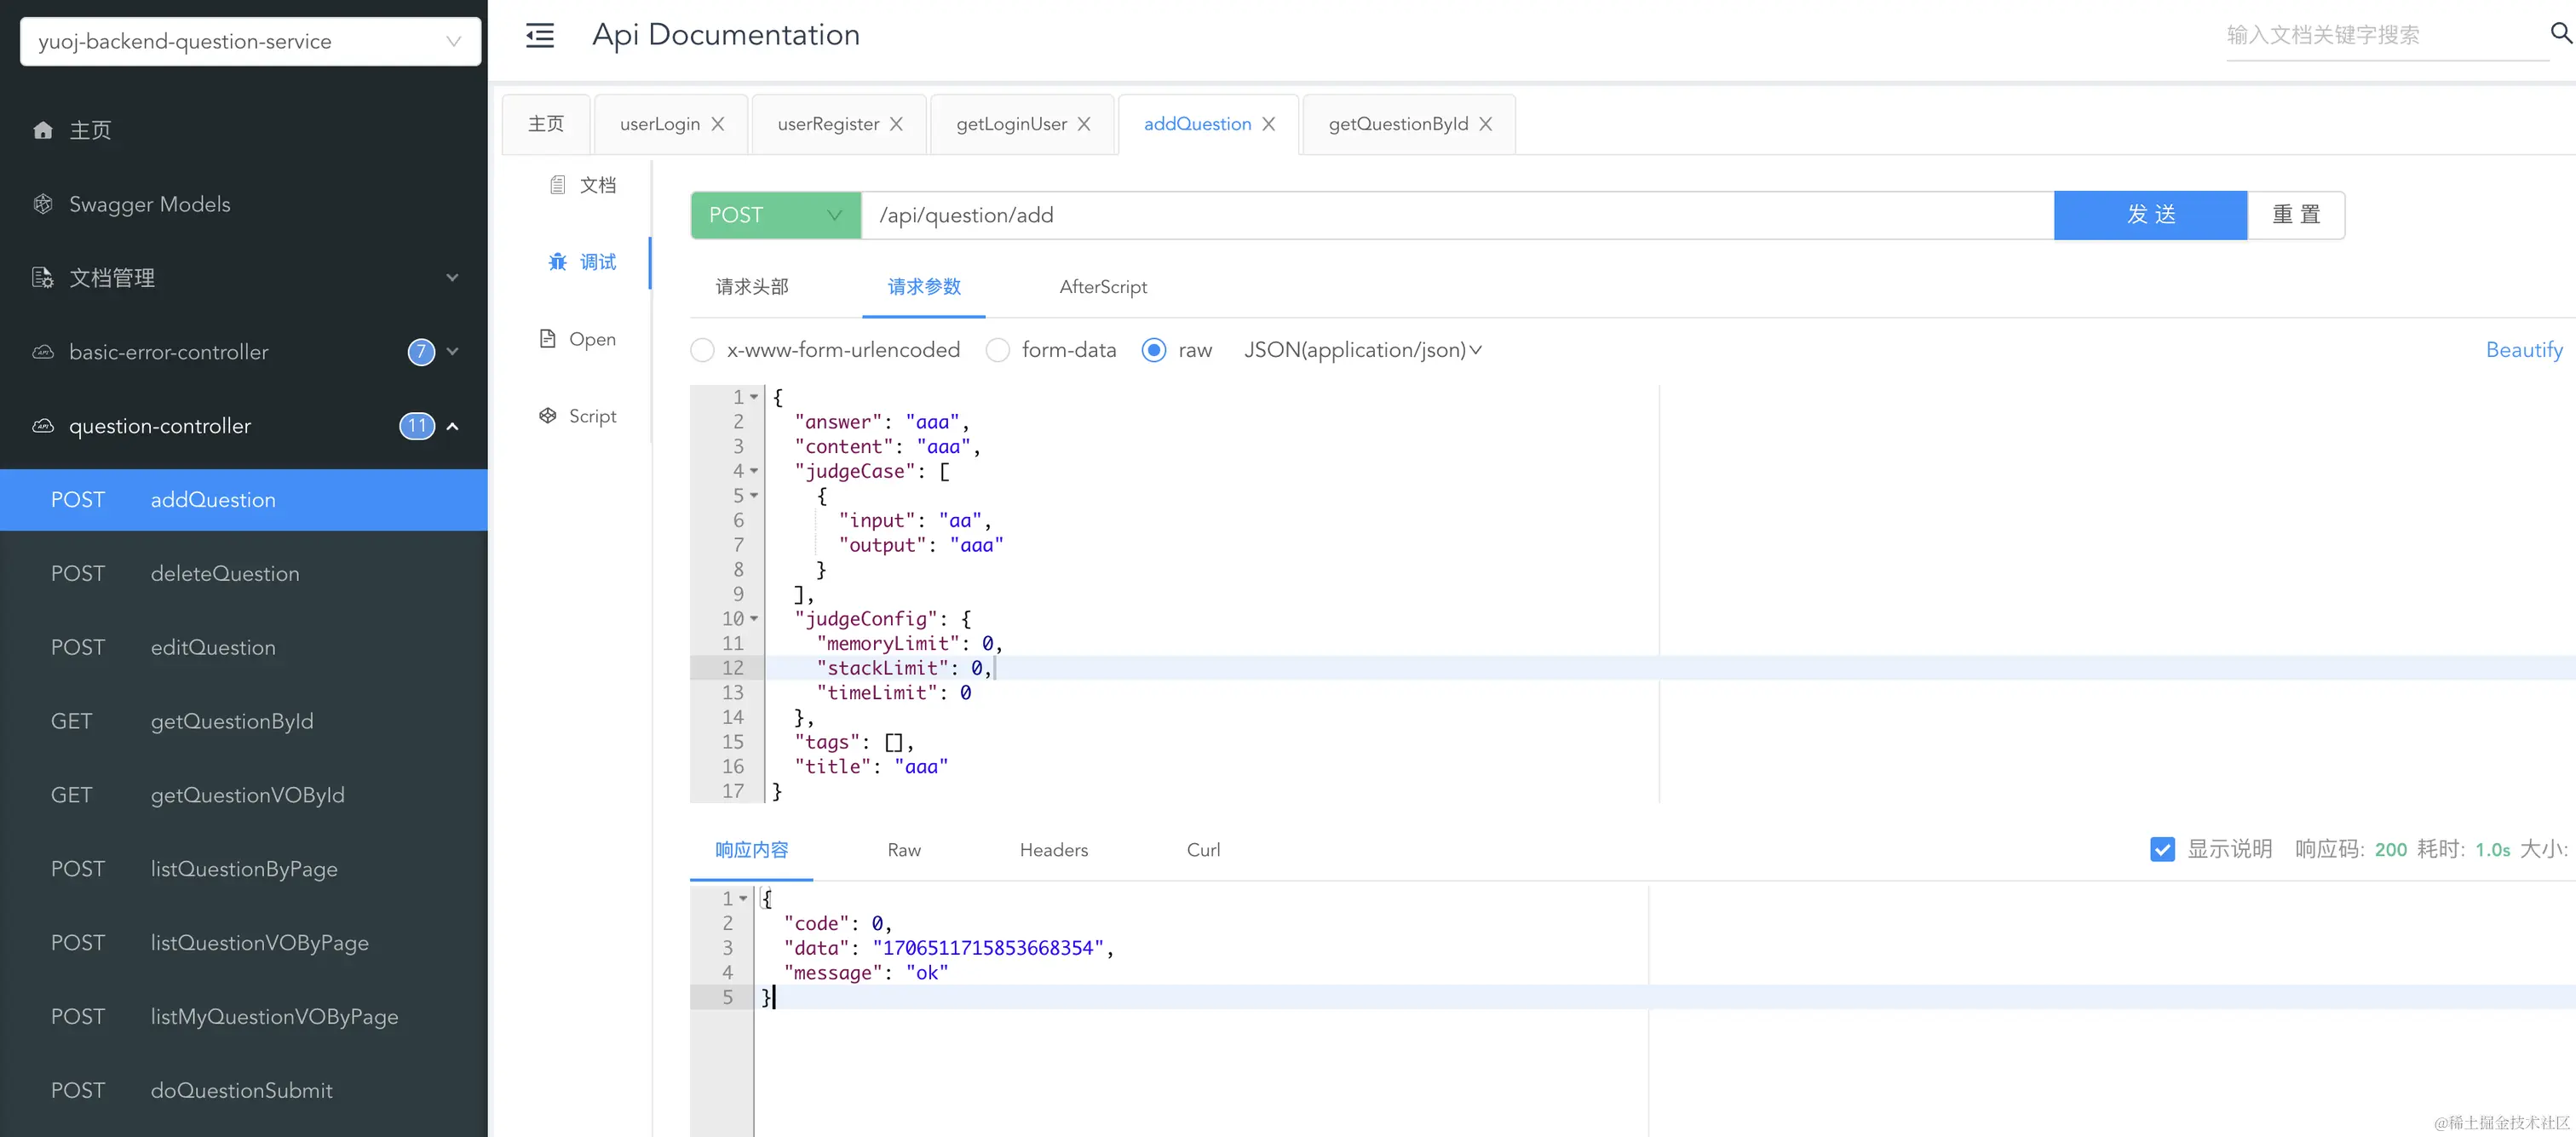Close the userLogin tab
Screen dimensions: 2576x1137
click(x=718, y=124)
